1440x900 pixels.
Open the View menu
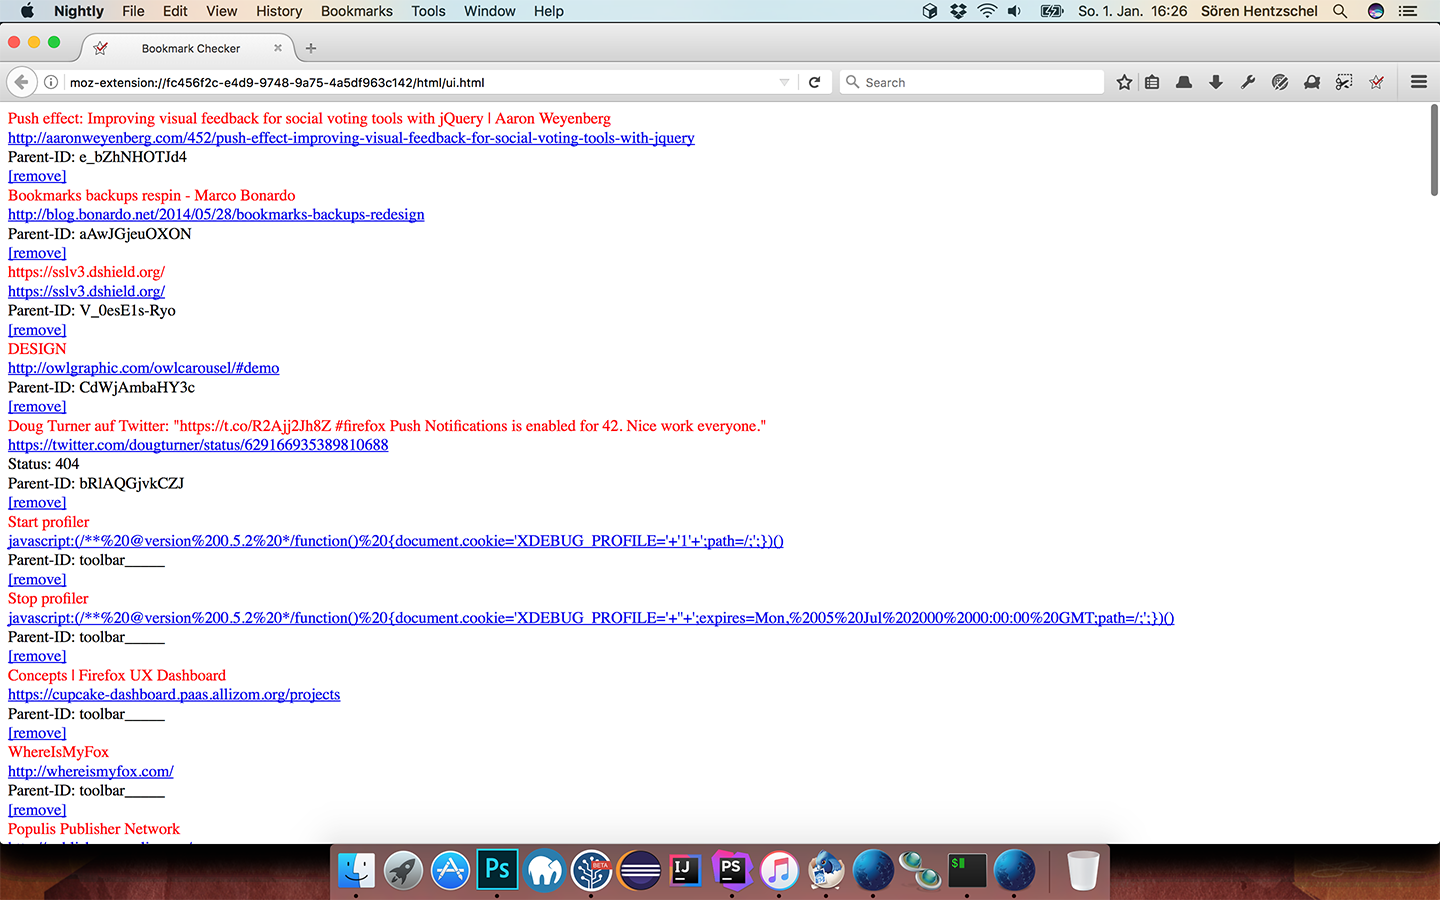point(222,11)
